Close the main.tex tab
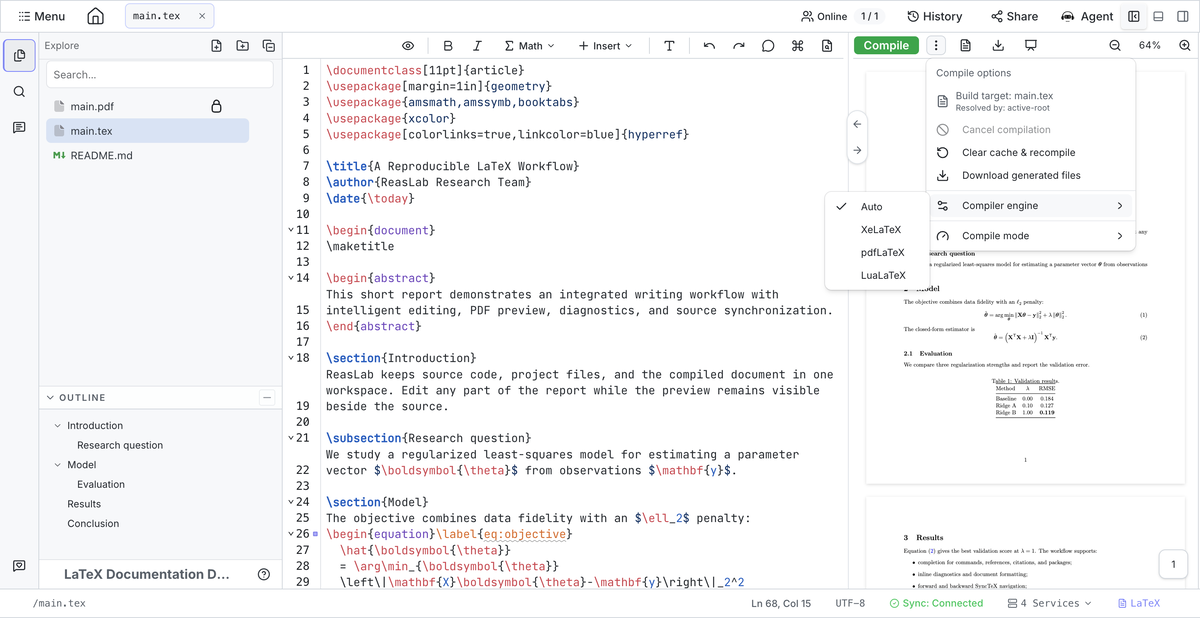The width and height of the screenshot is (1200, 618). tap(202, 16)
